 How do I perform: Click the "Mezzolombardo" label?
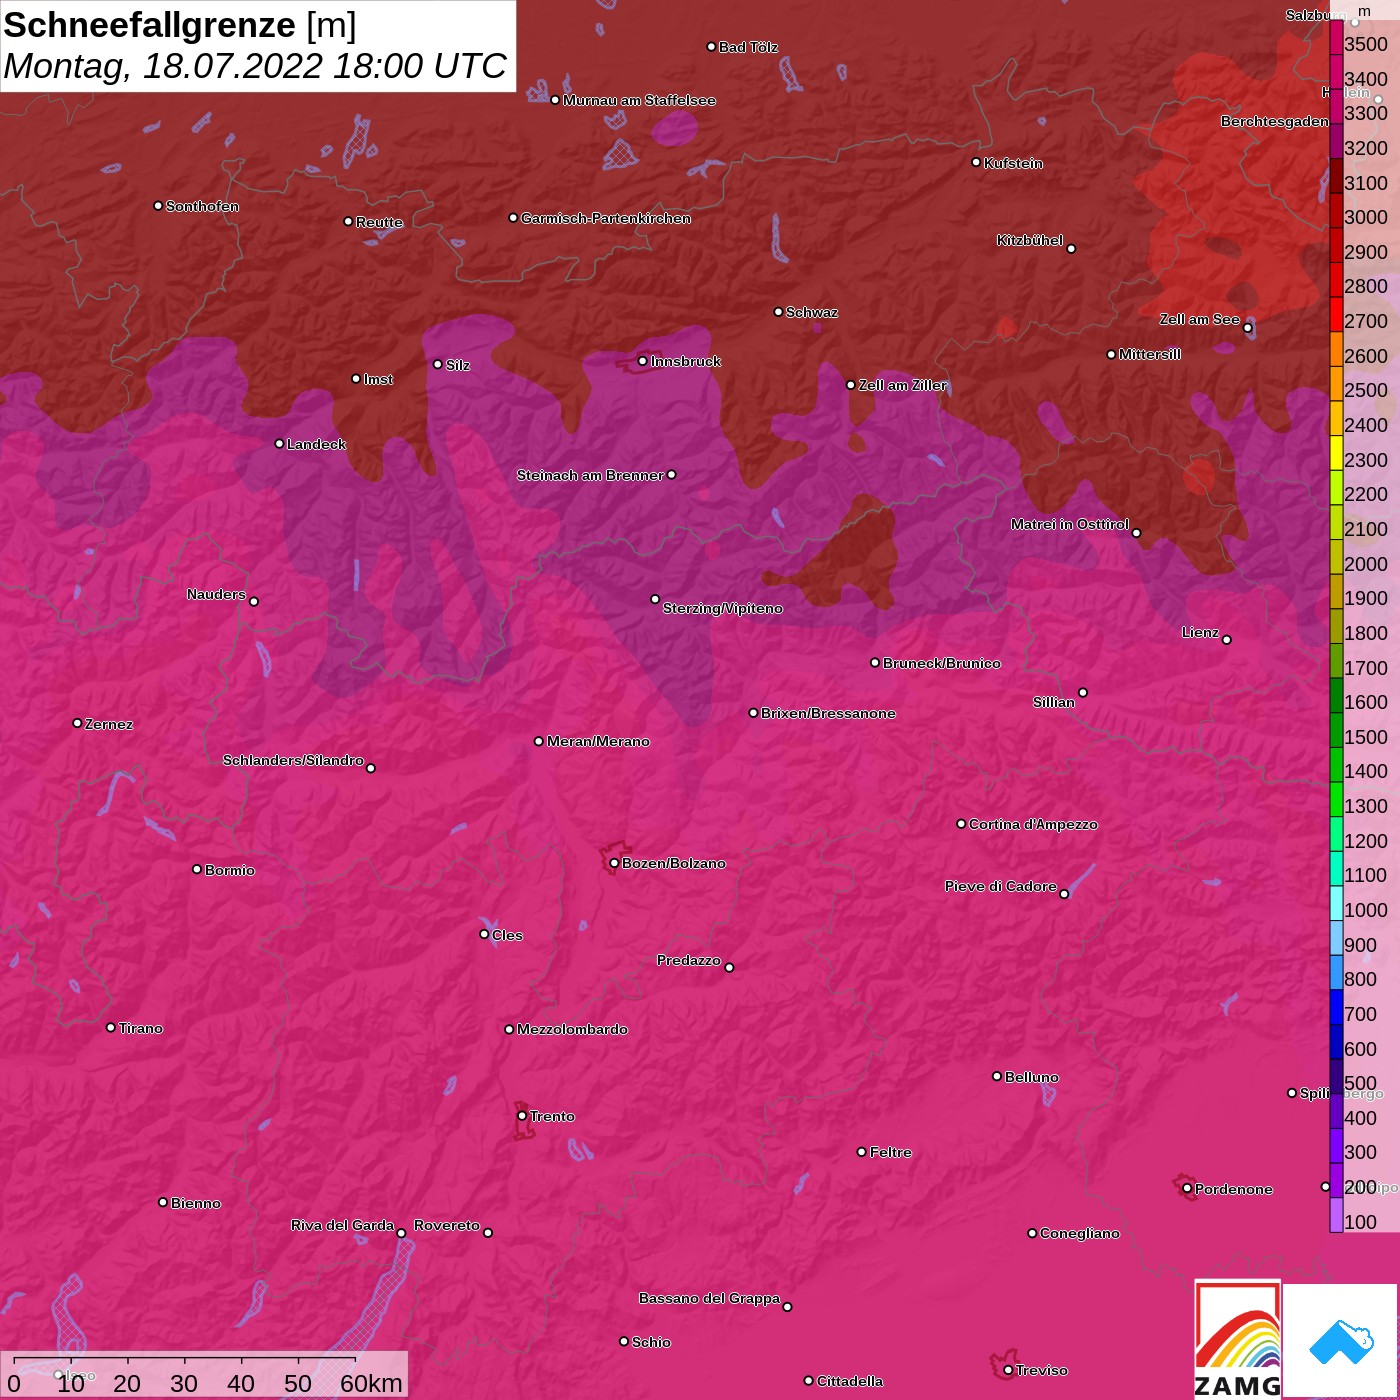pos(572,1029)
